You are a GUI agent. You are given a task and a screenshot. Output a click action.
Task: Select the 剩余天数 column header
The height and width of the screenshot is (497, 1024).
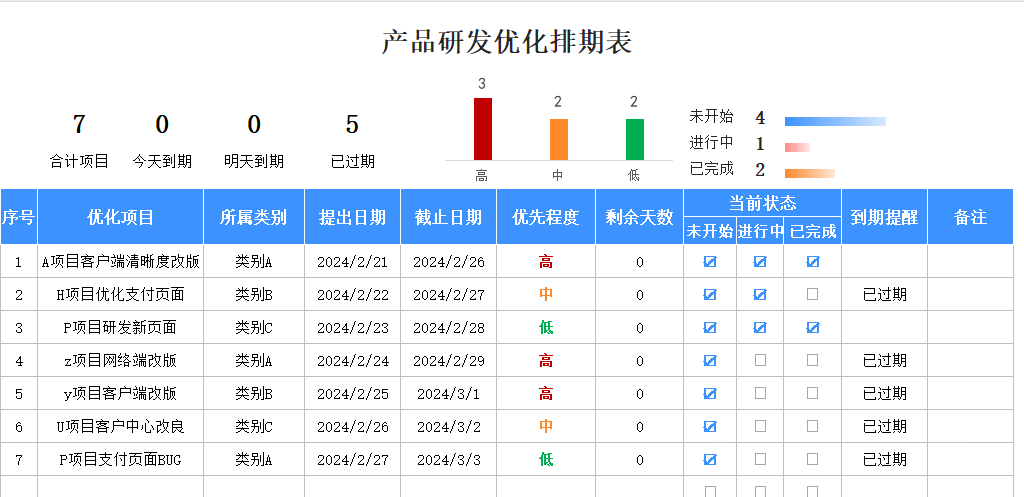coord(639,217)
